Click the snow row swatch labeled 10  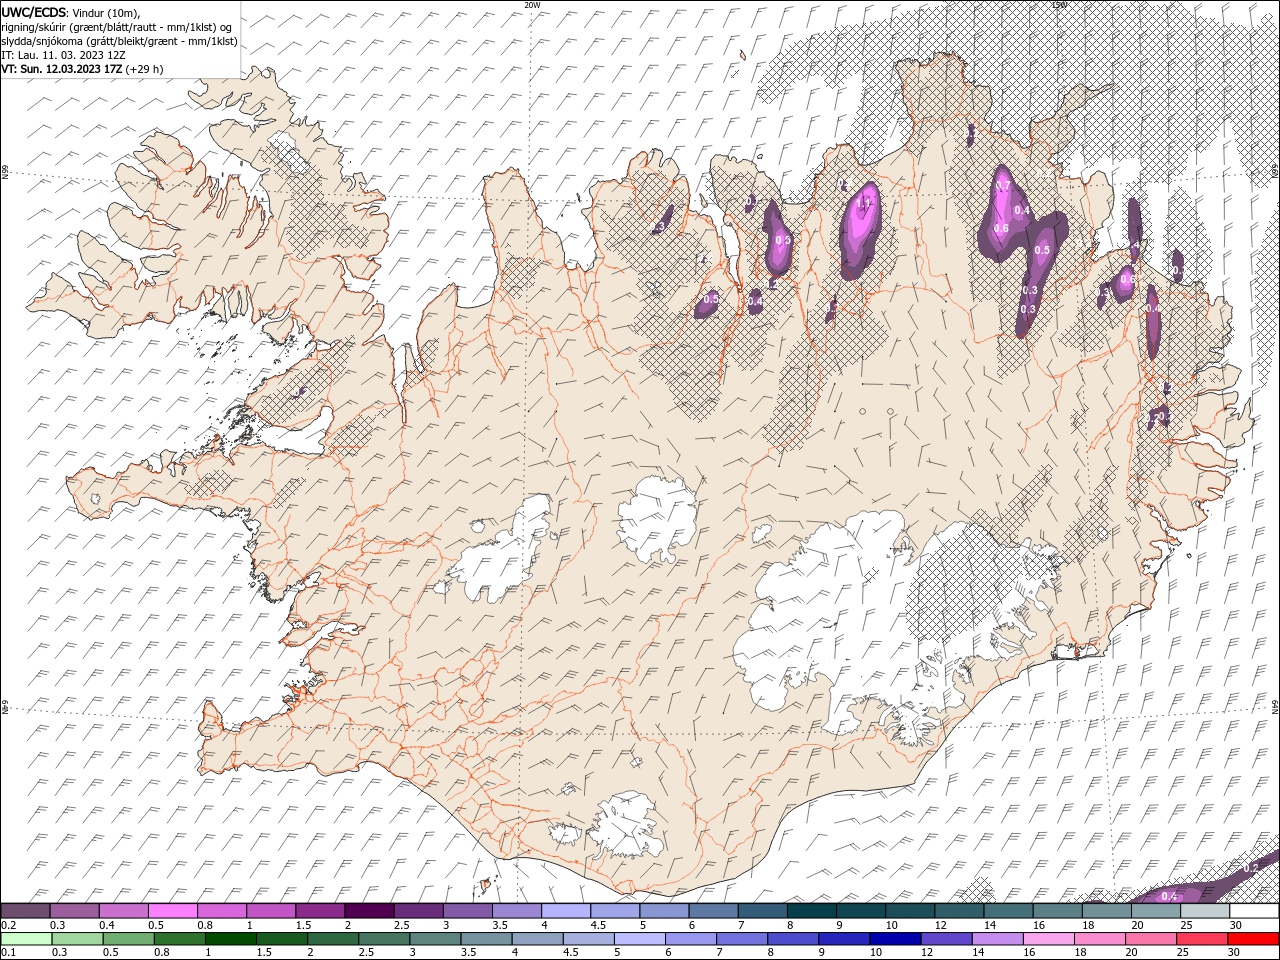(x=910, y=911)
